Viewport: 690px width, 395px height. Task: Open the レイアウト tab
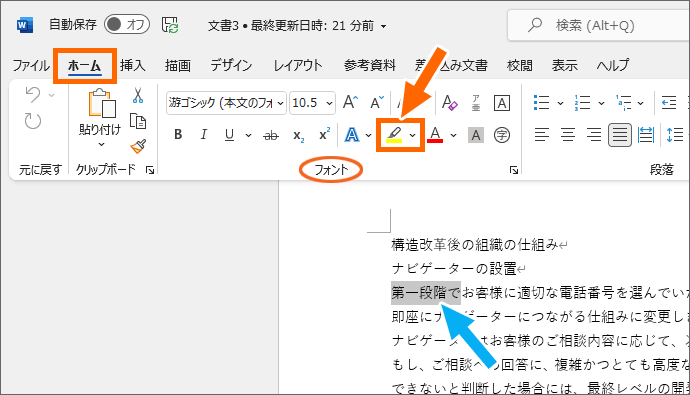pyautogui.click(x=298, y=66)
